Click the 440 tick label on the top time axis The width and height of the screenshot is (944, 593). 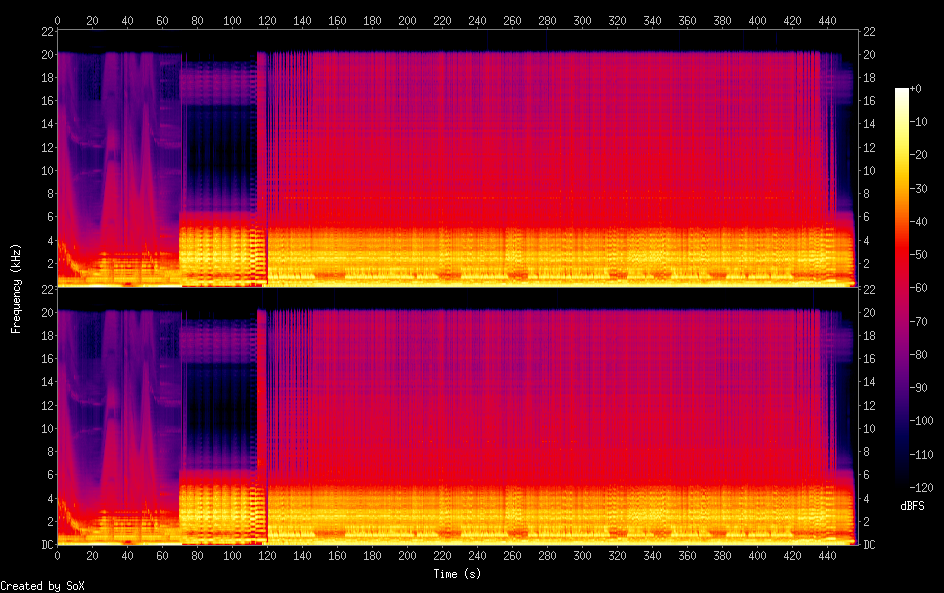tap(828, 19)
